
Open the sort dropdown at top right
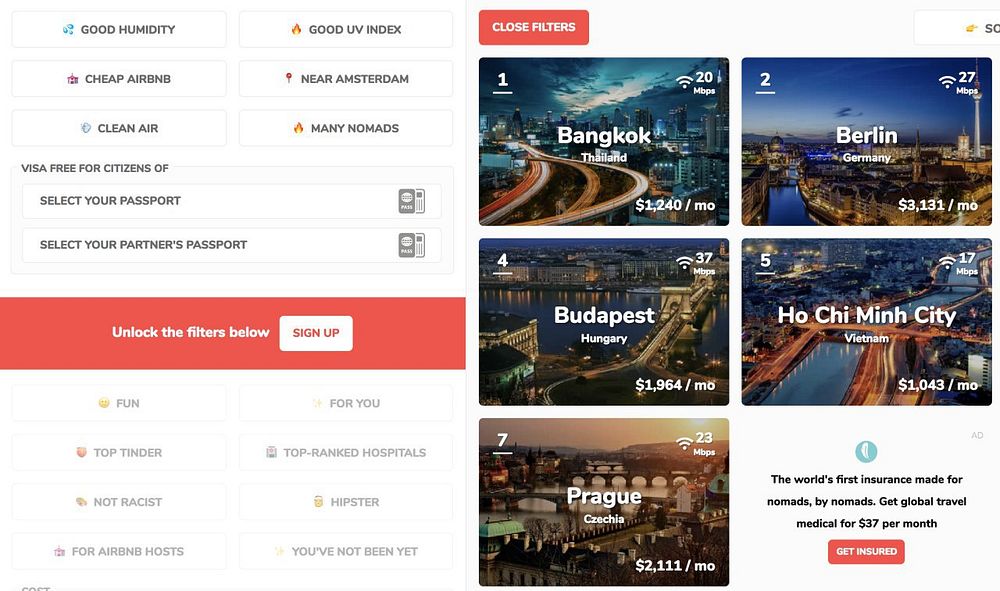957,28
